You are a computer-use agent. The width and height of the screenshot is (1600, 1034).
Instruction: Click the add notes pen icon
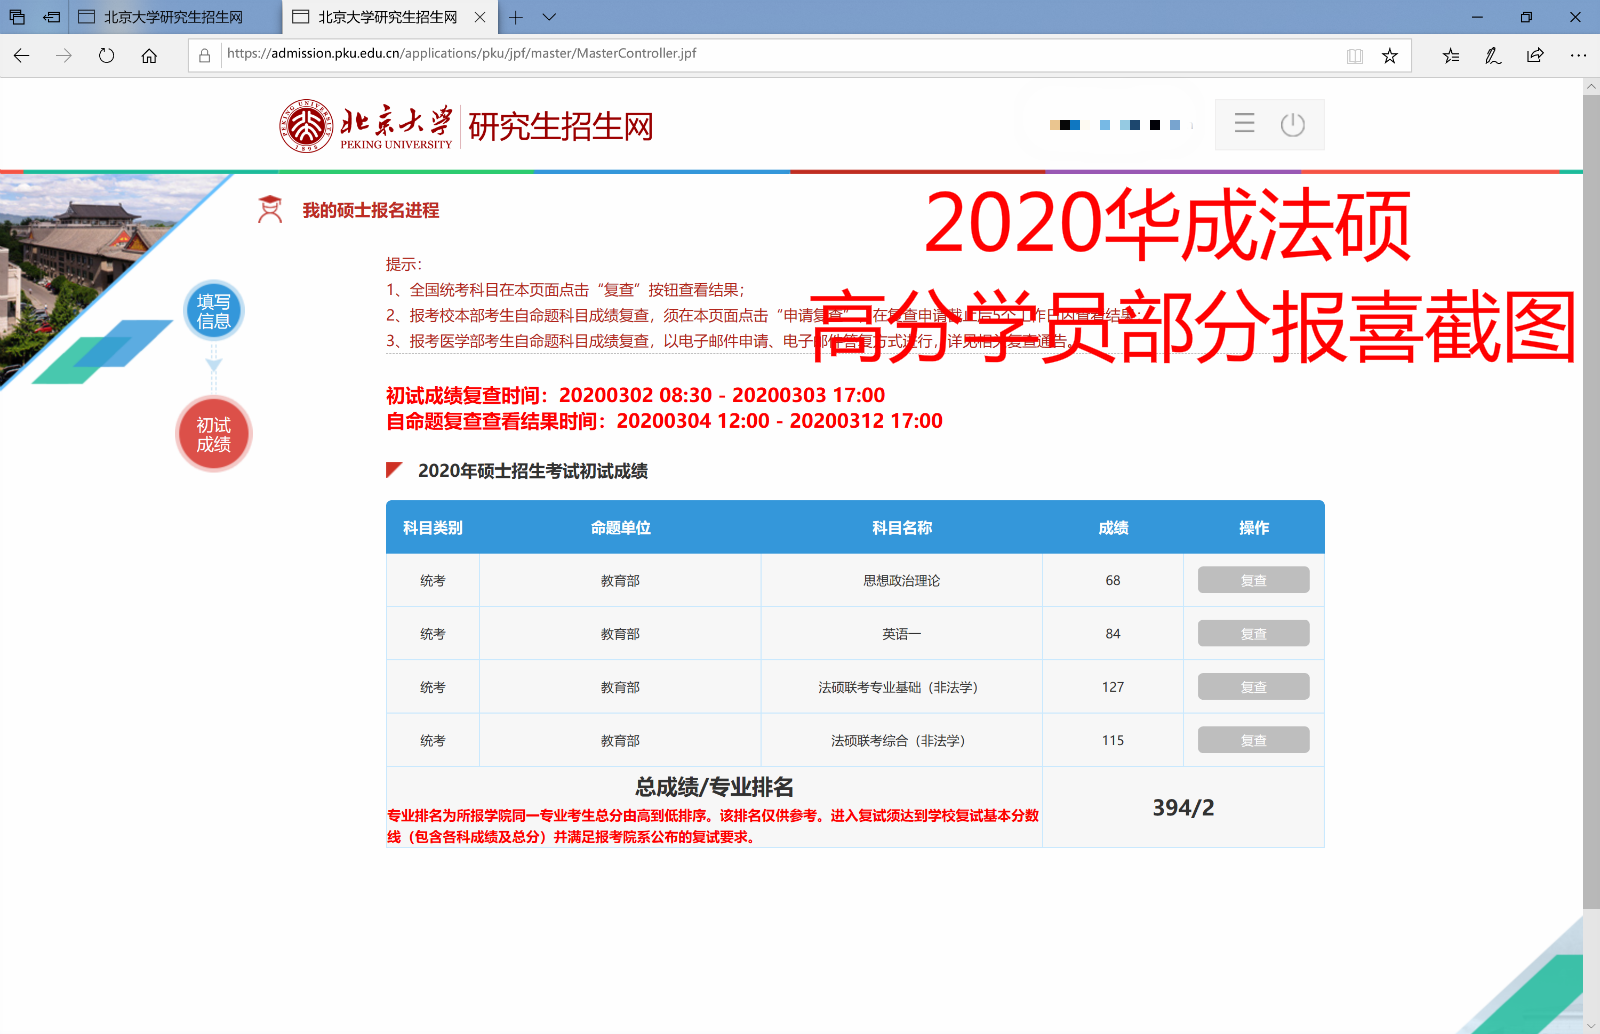[x=1493, y=56]
